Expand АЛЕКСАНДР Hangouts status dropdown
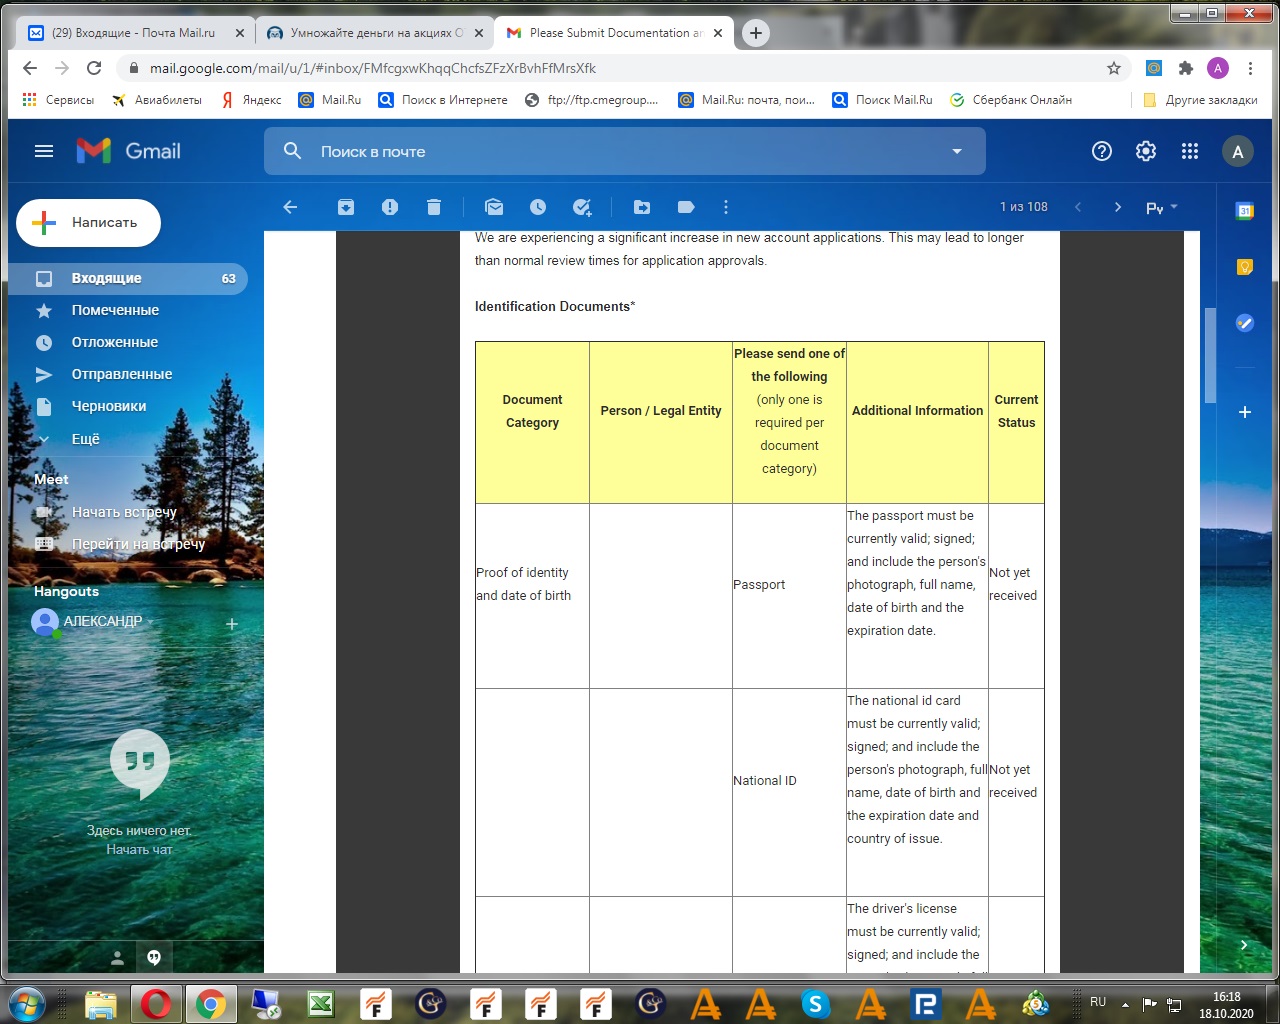This screenshot has height=1024, width=1280. tap(150, 622)
